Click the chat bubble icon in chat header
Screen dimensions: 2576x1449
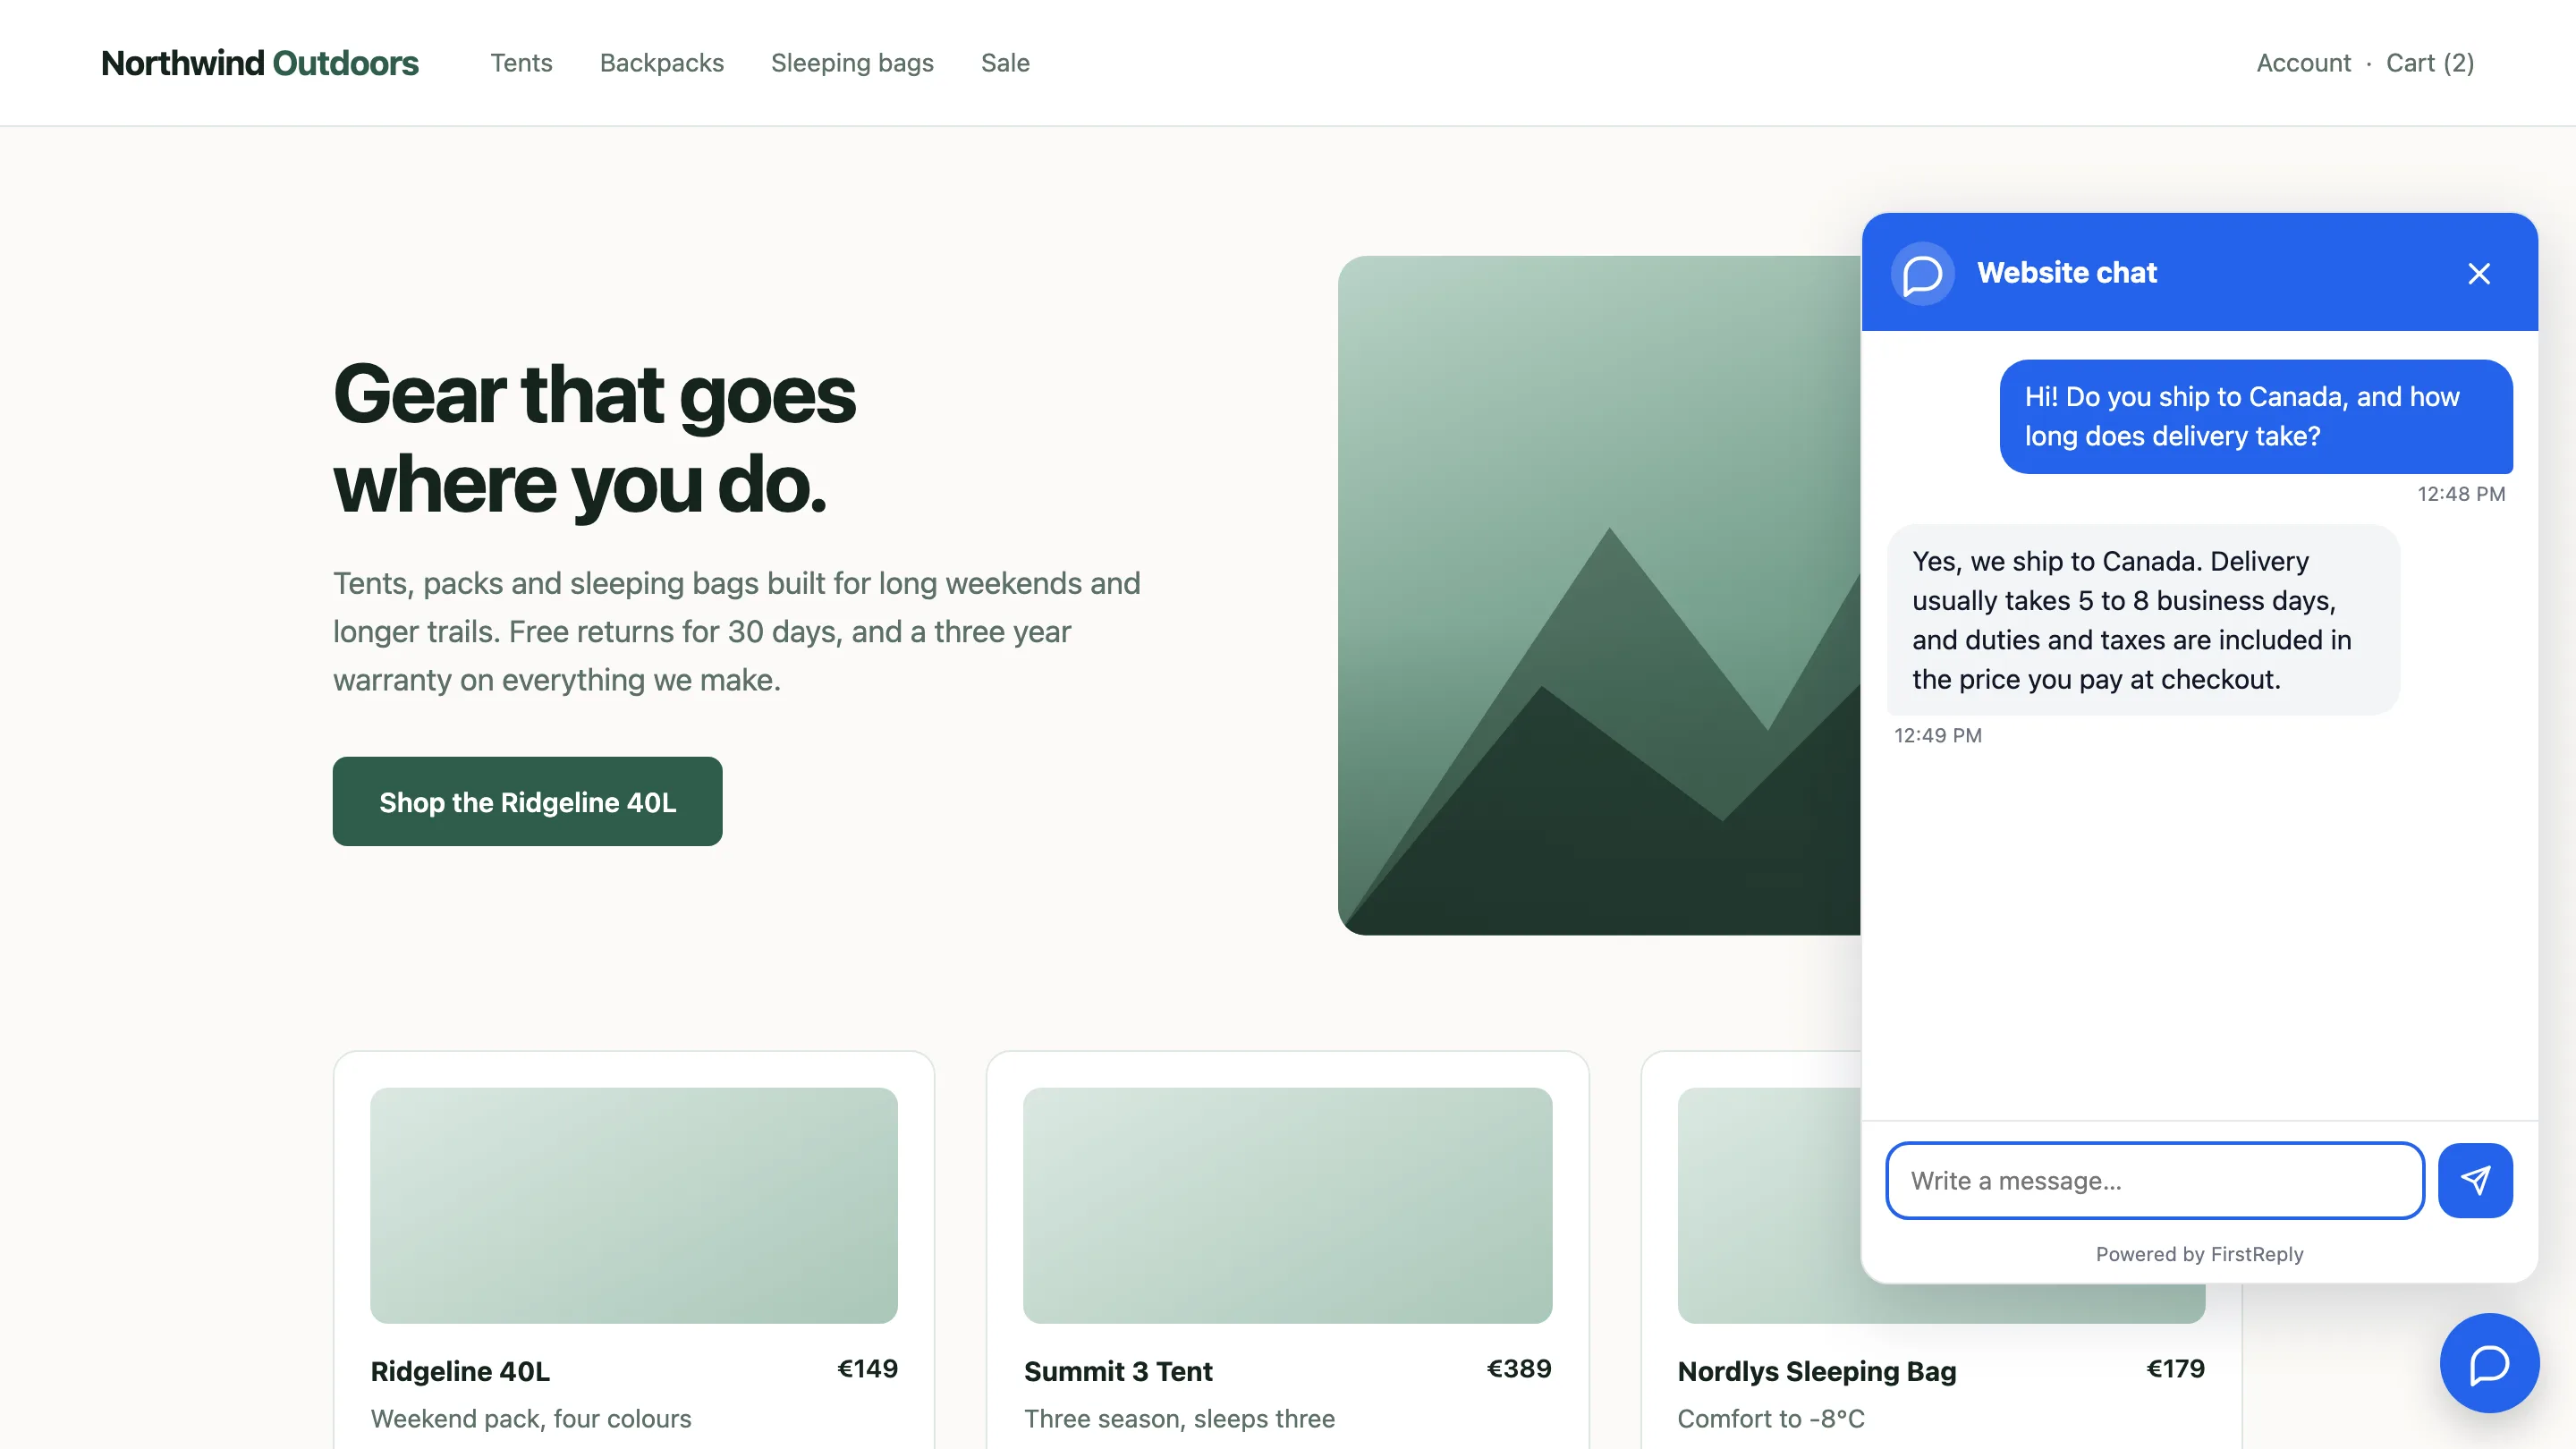click(1922, 273)
